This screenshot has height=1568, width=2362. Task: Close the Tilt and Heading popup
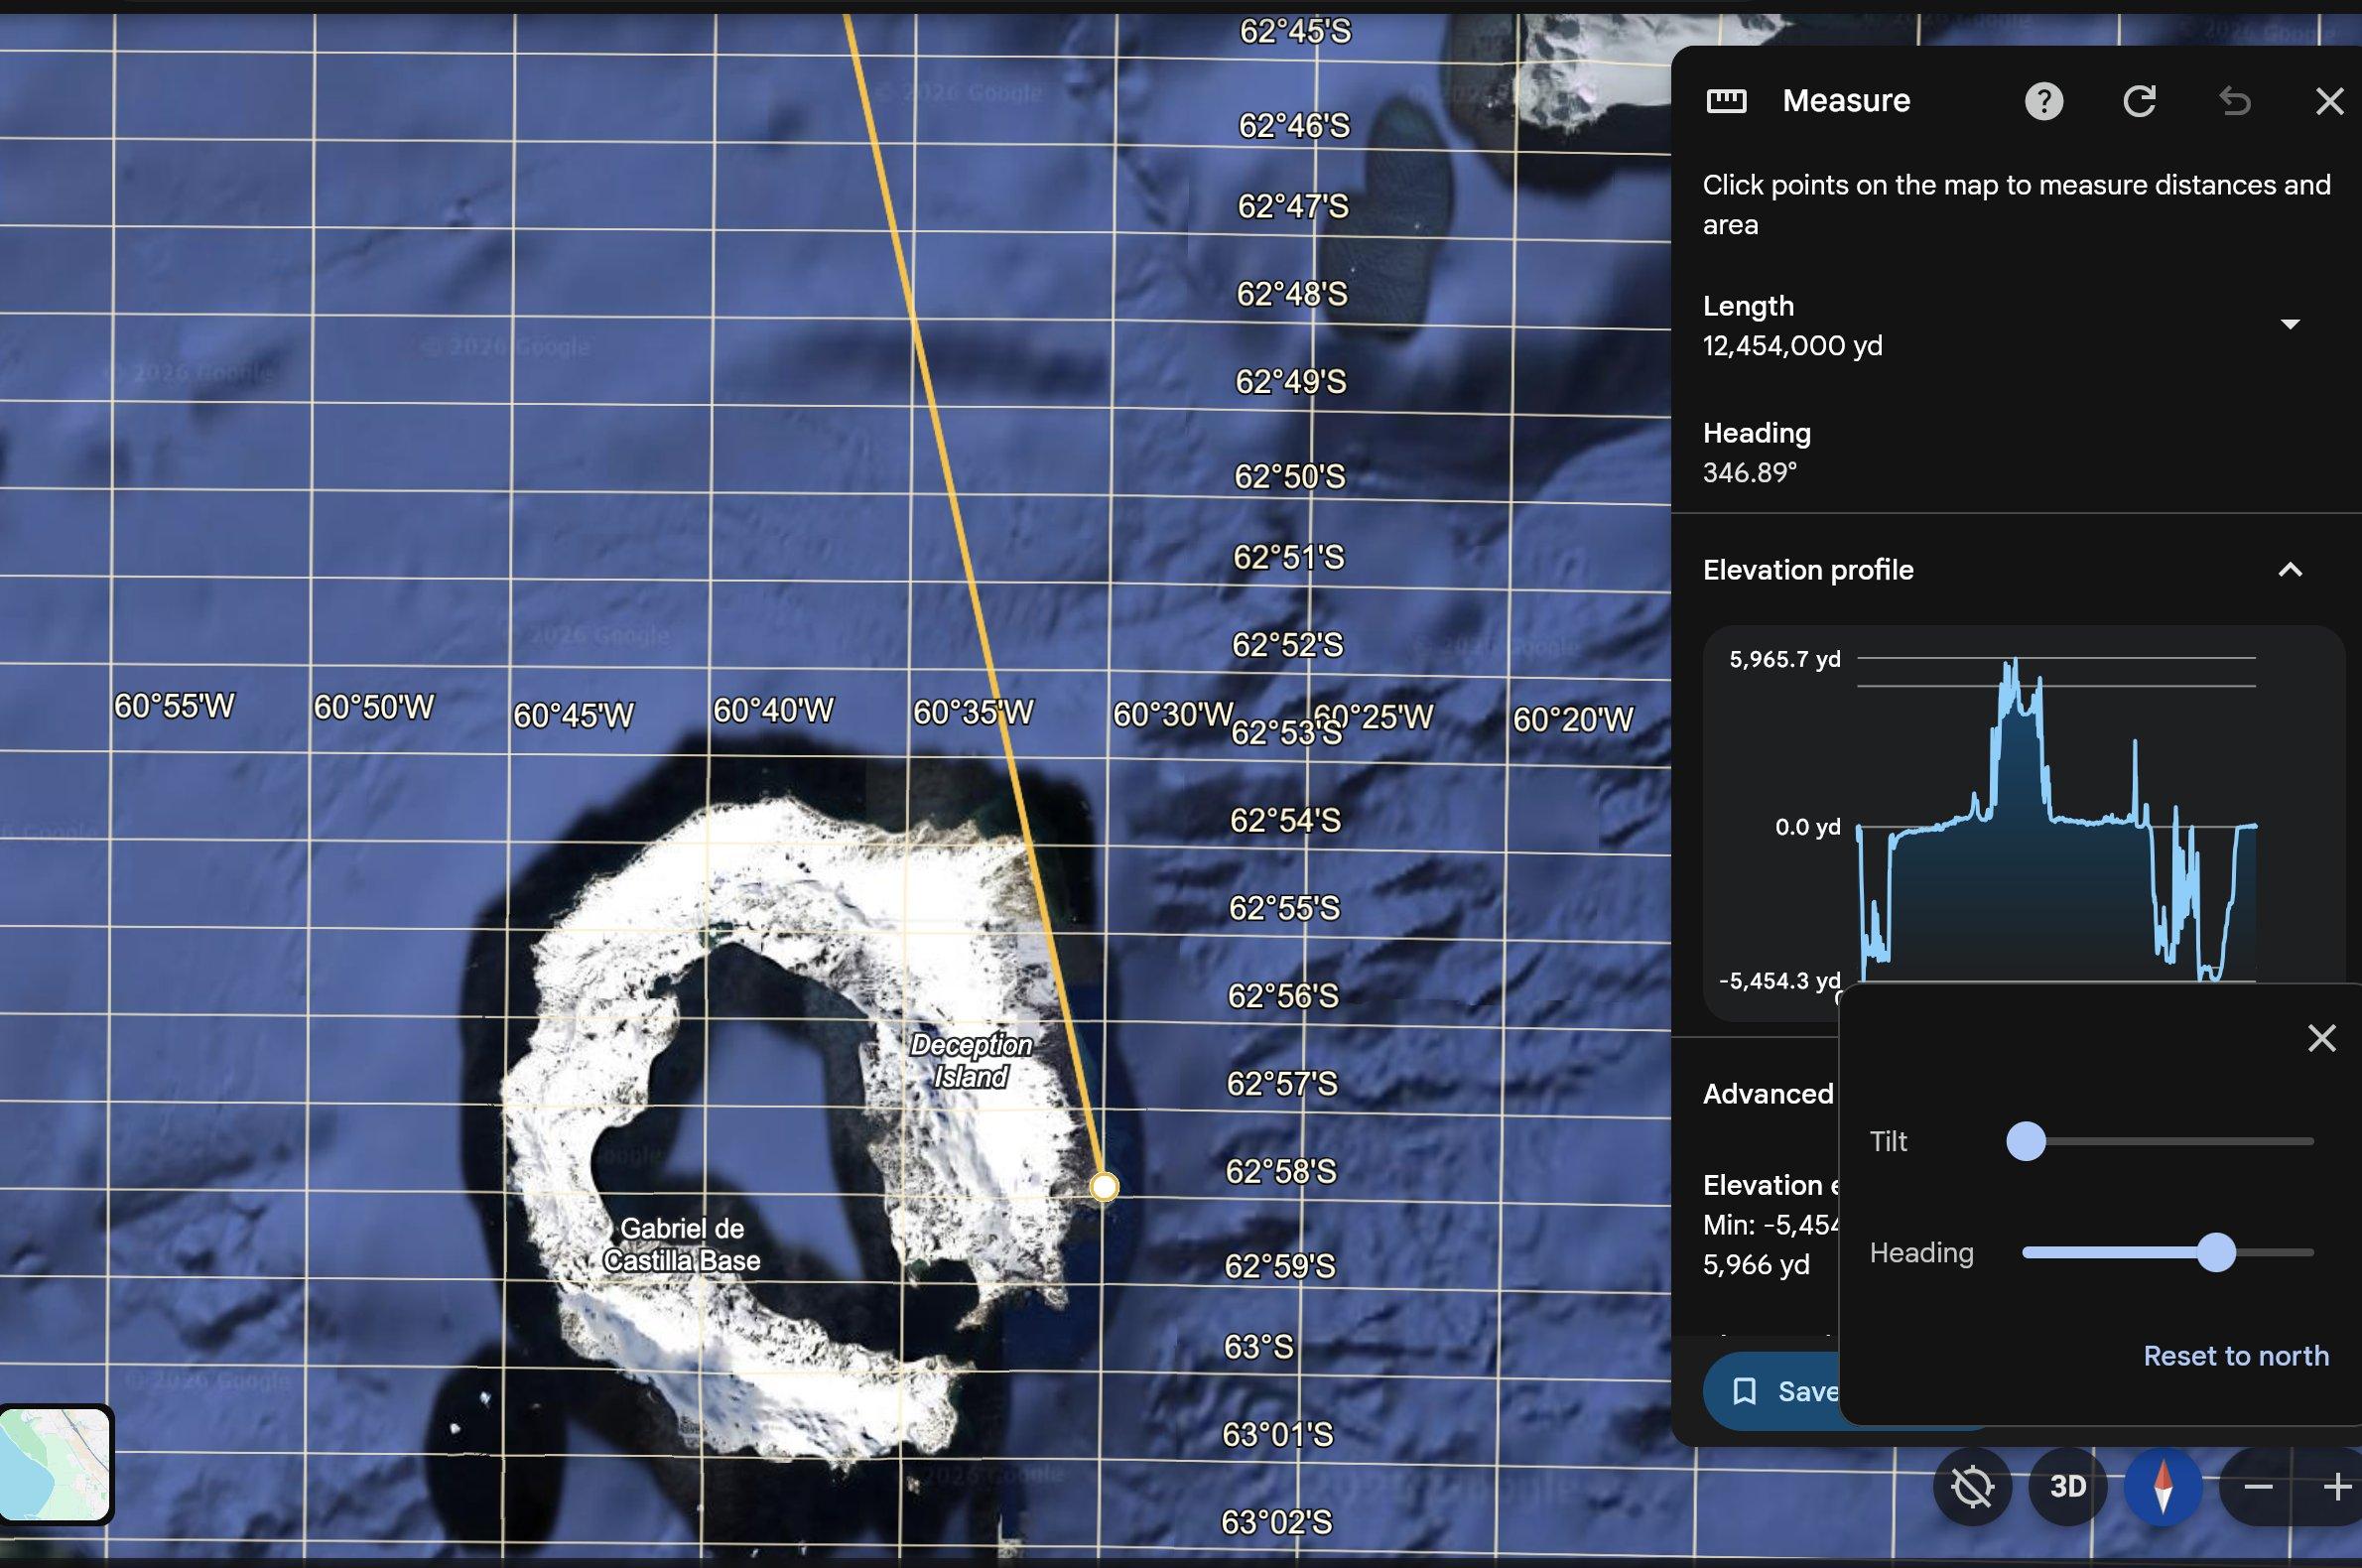pos(2322,1038)
